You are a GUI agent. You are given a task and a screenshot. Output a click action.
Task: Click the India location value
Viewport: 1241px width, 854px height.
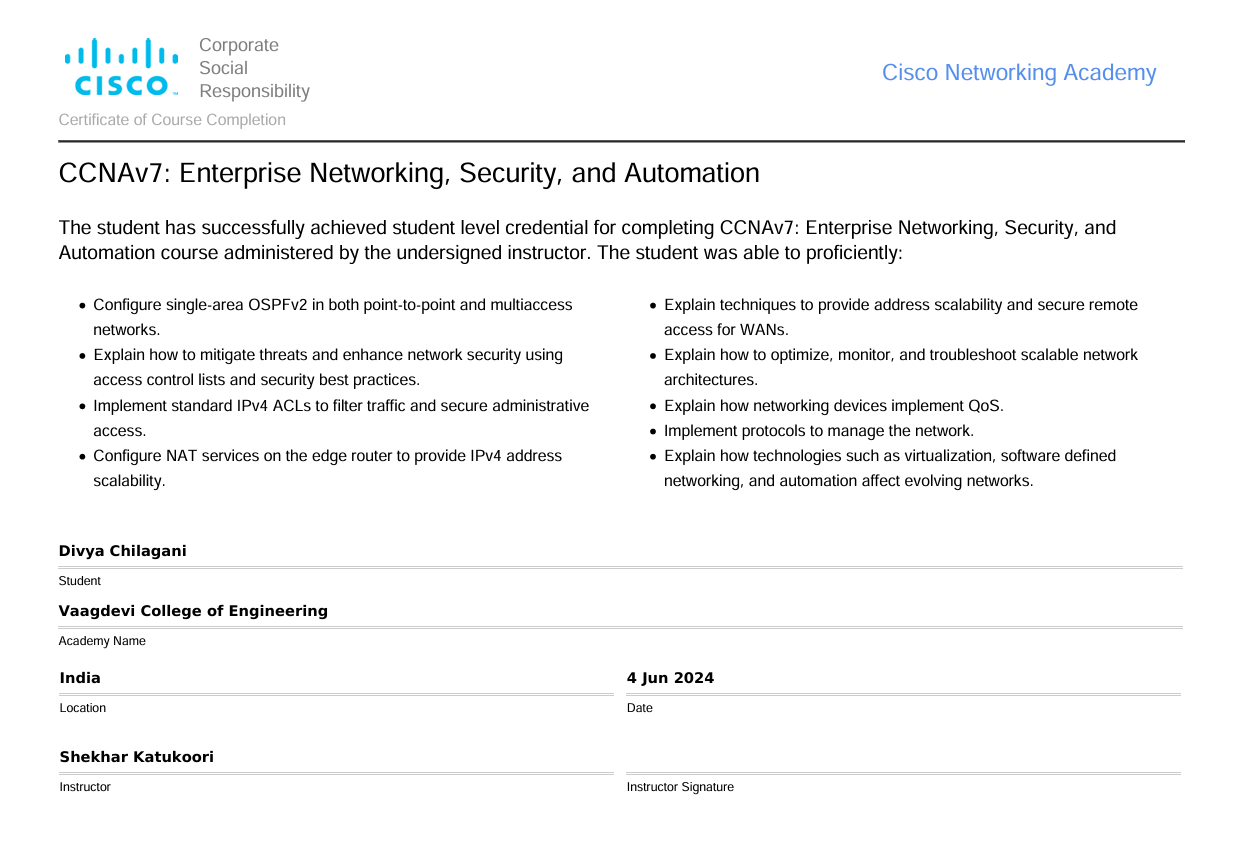click(x=80, y=678)
